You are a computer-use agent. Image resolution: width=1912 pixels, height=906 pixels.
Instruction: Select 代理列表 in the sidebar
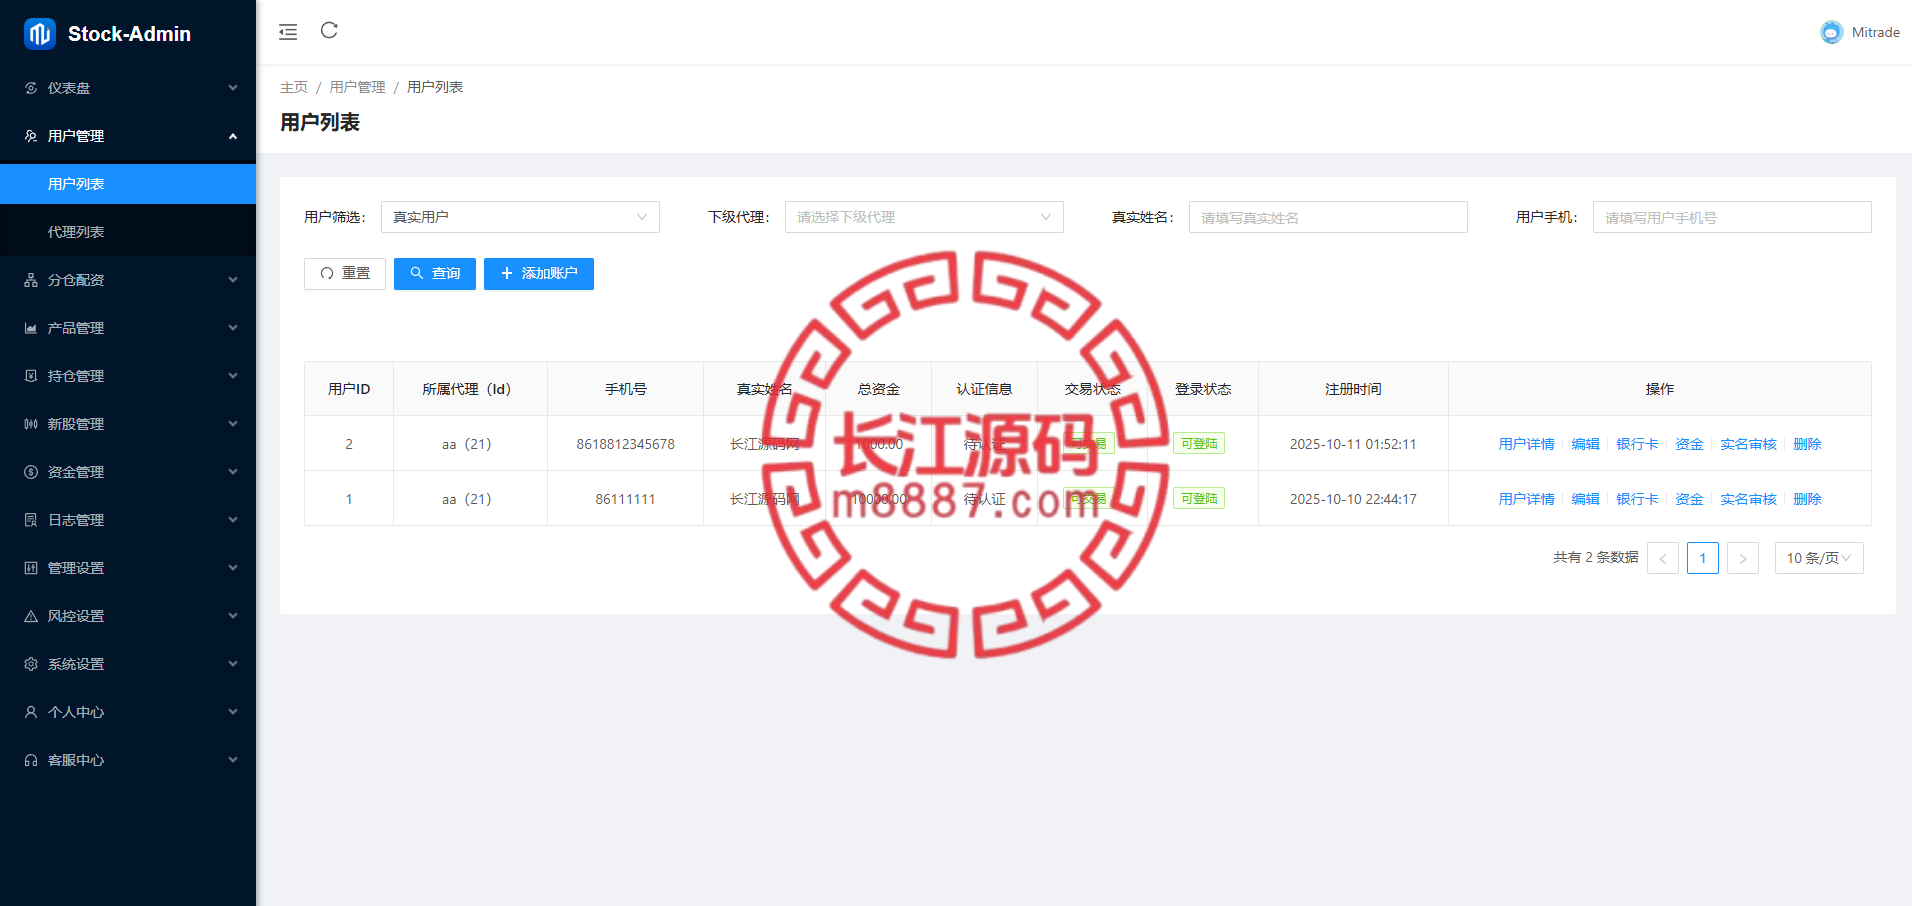128,232
